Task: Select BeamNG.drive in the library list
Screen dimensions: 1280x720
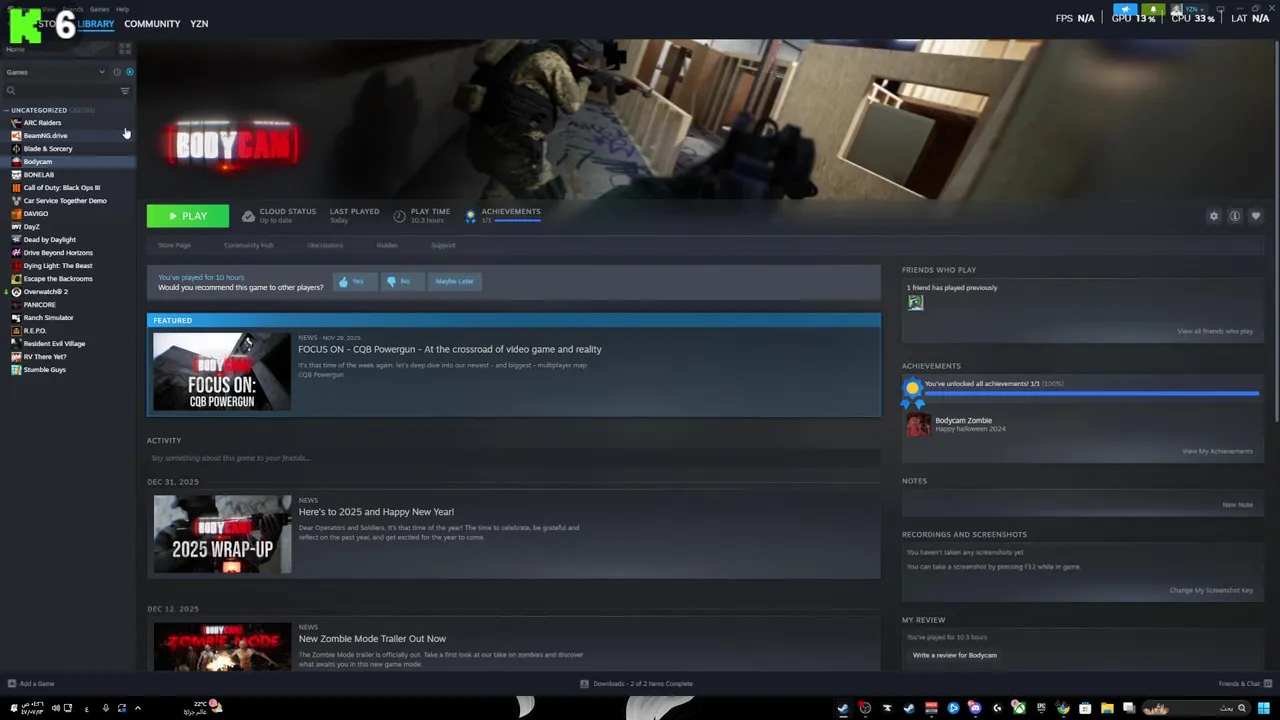Action: [x=45, y=136]
